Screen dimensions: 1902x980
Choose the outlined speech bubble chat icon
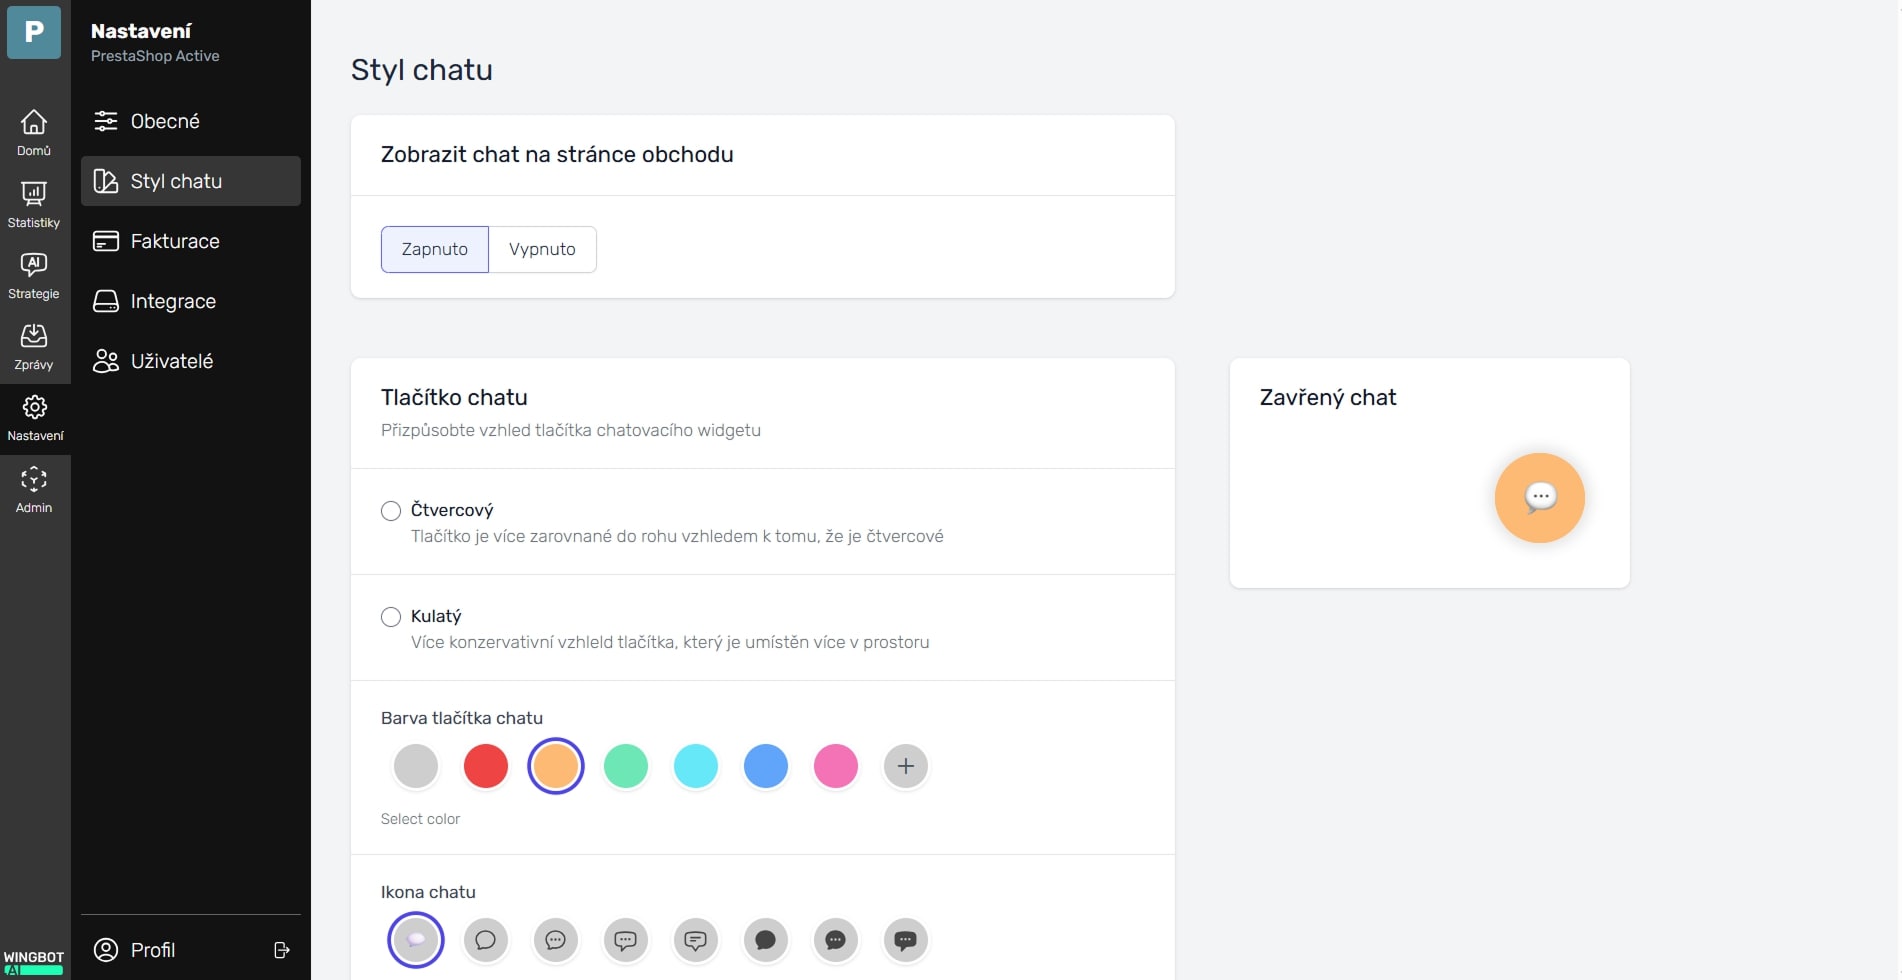[486, 940]
